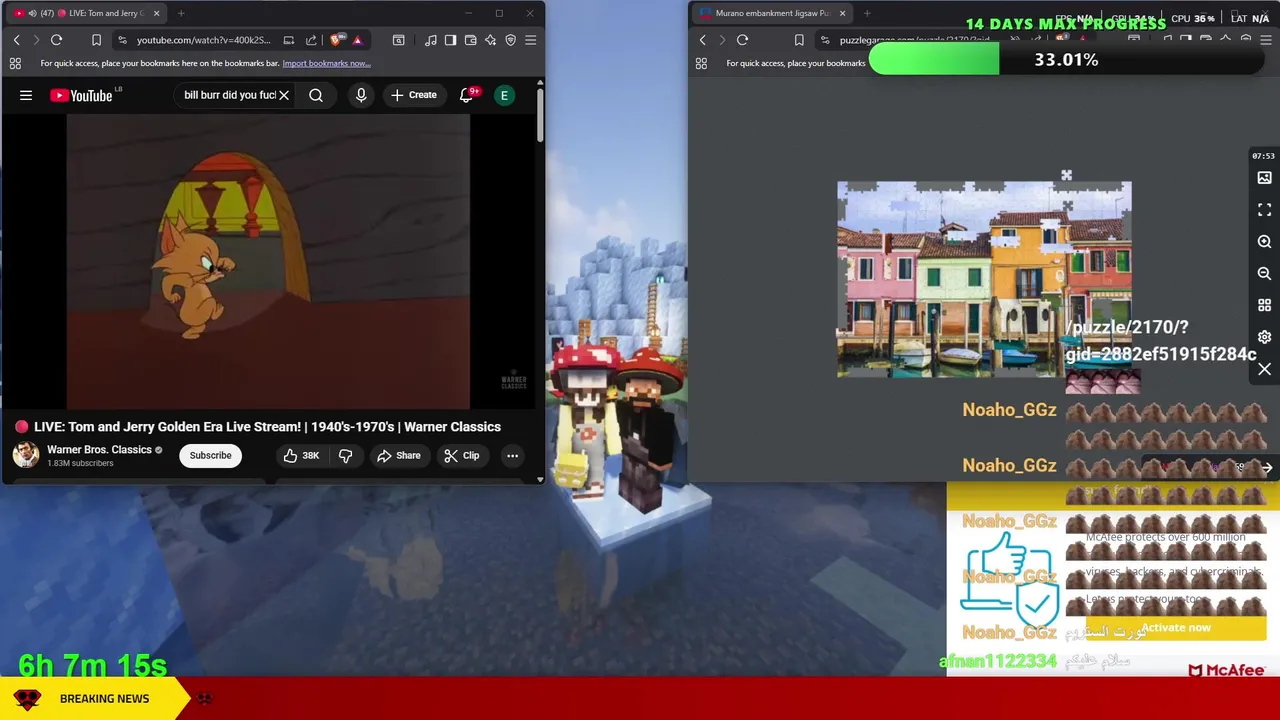Screen dimensions: 1280x720
Task: Bookmark the YouTube page
Action: pyautogui.click(x=96, y=40)
